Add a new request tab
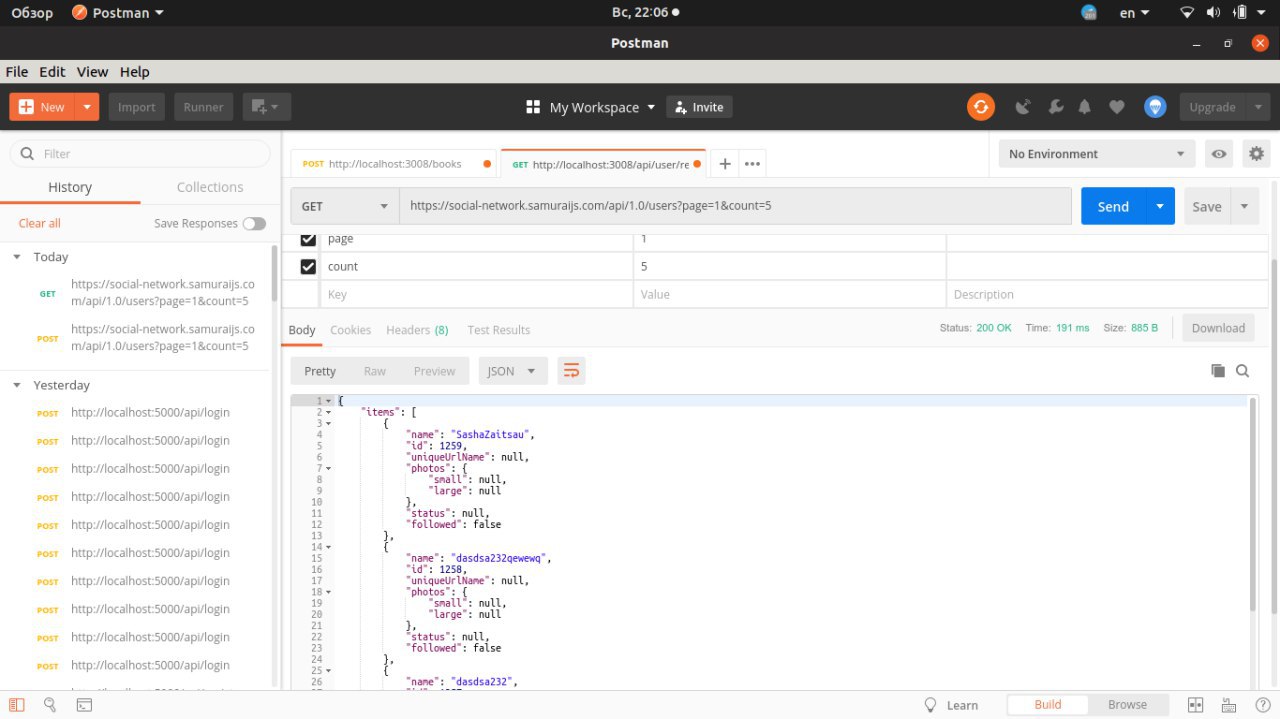 [725, 164]
